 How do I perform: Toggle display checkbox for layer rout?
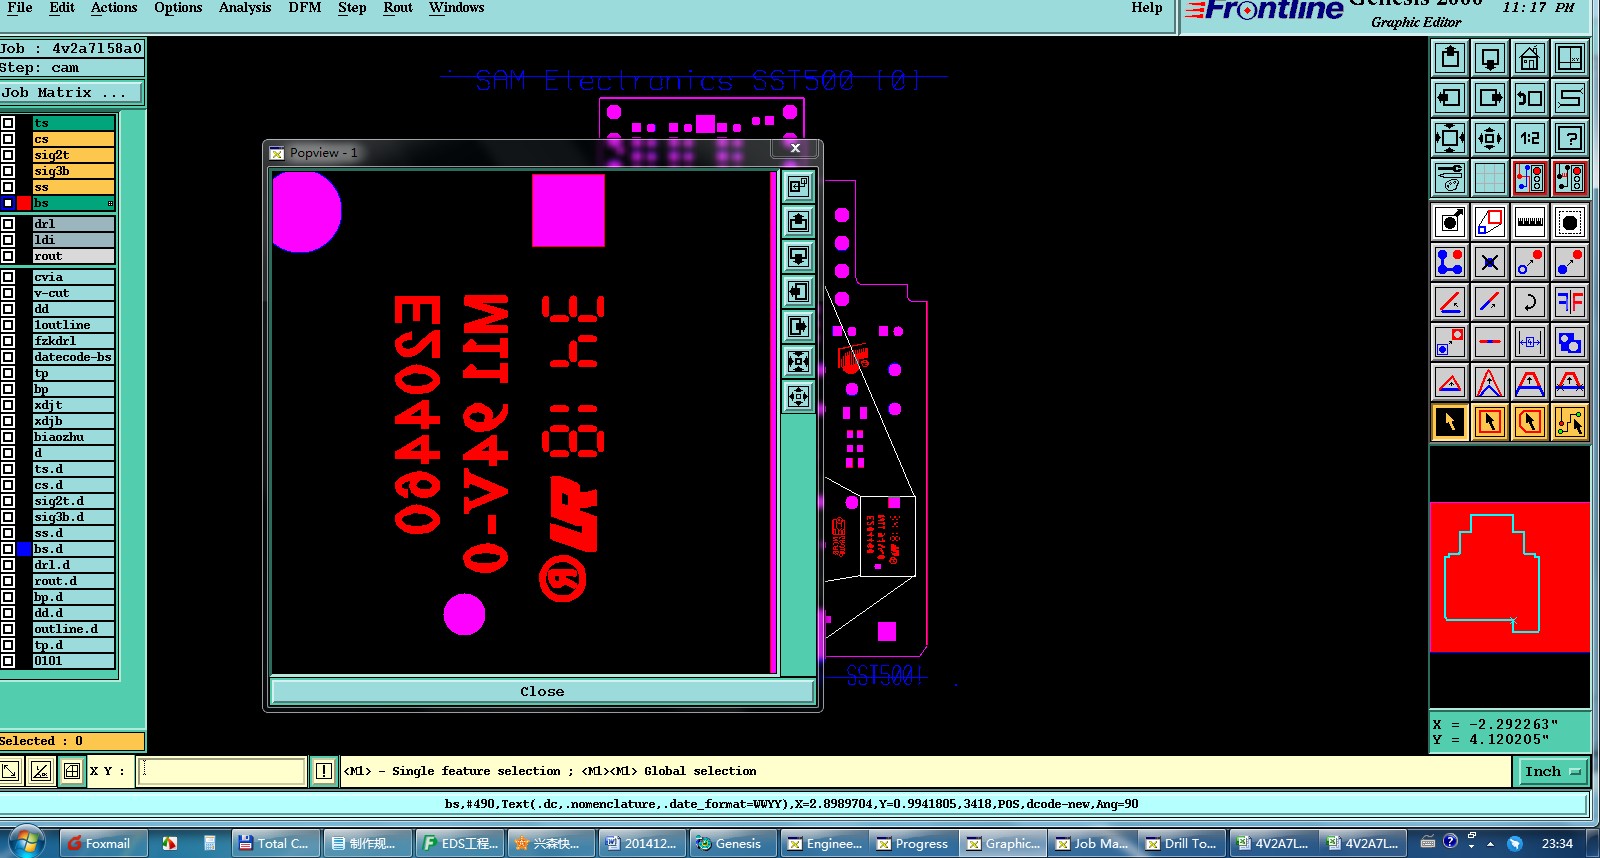tap(8, 256)
